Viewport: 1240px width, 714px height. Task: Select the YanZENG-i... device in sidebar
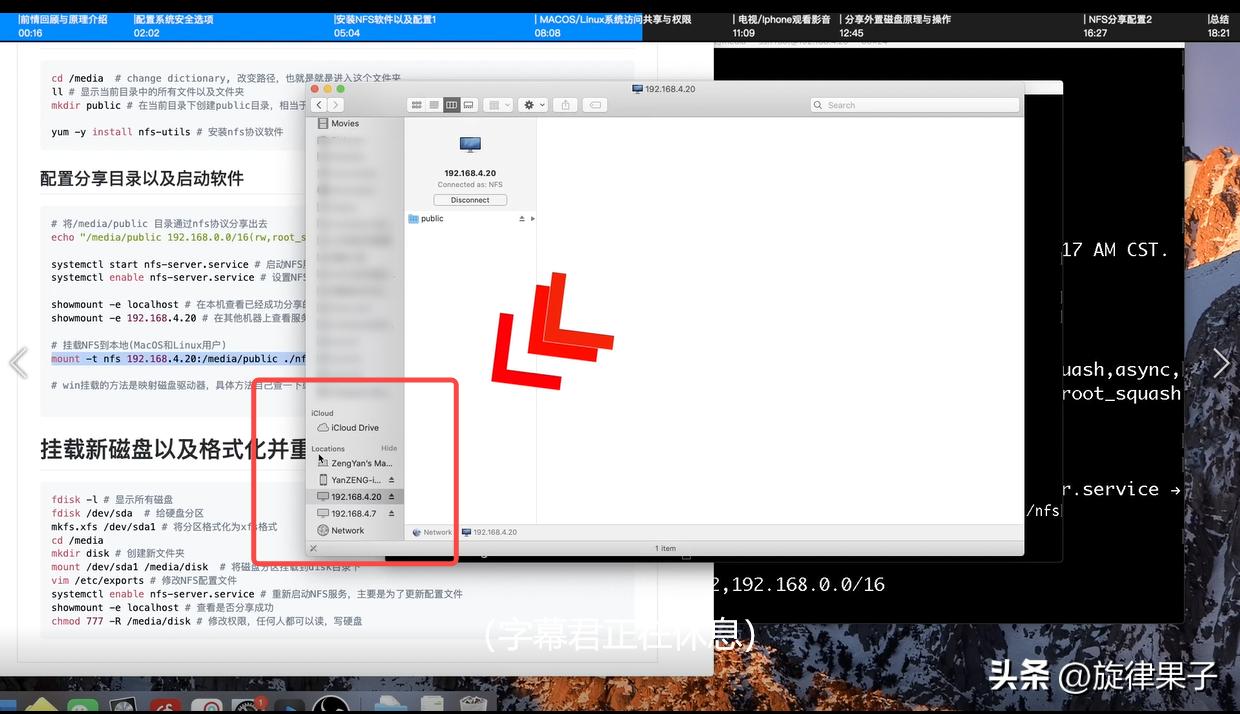(350, 480)
